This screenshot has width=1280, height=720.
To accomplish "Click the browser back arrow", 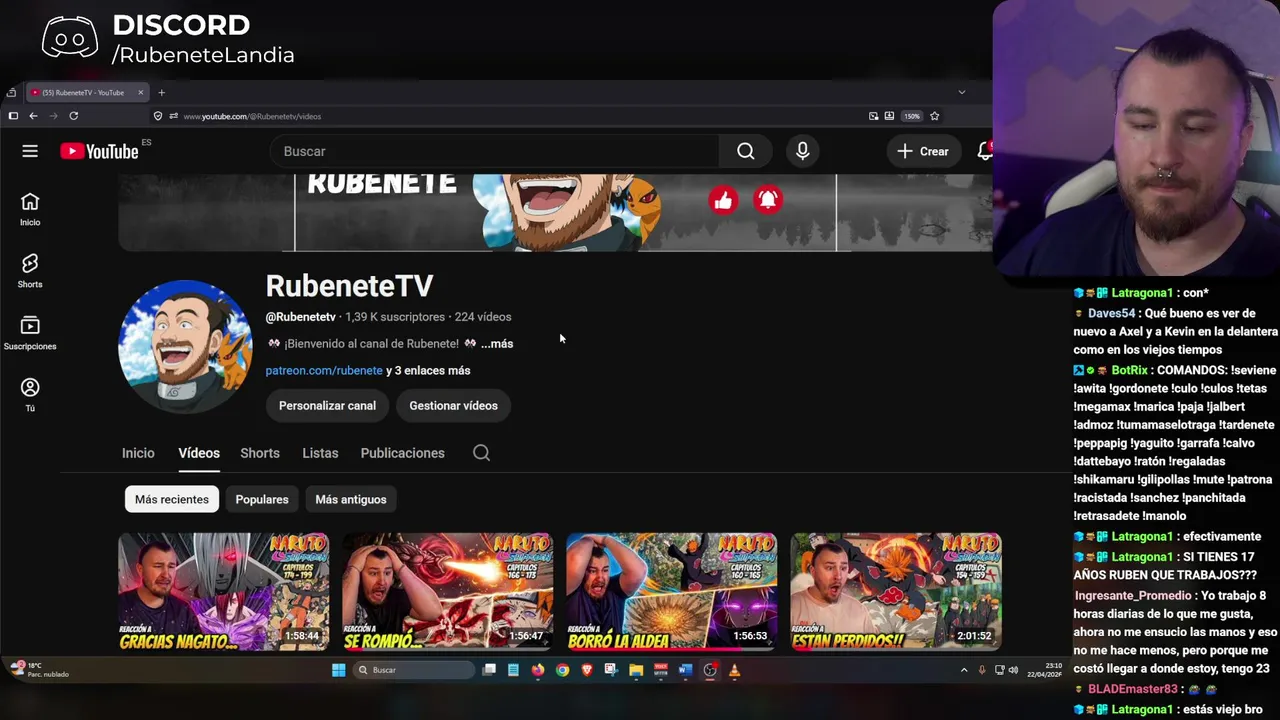I will click(x=33, y=116).
